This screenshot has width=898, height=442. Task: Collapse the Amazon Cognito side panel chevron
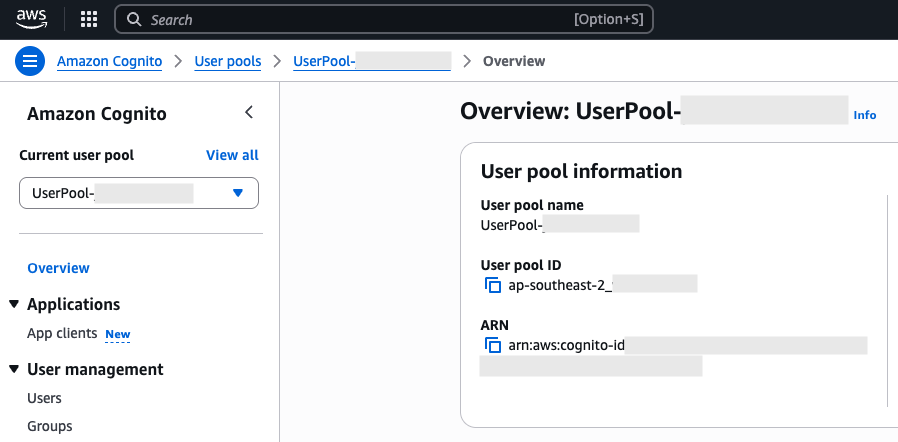click(249, 112)
